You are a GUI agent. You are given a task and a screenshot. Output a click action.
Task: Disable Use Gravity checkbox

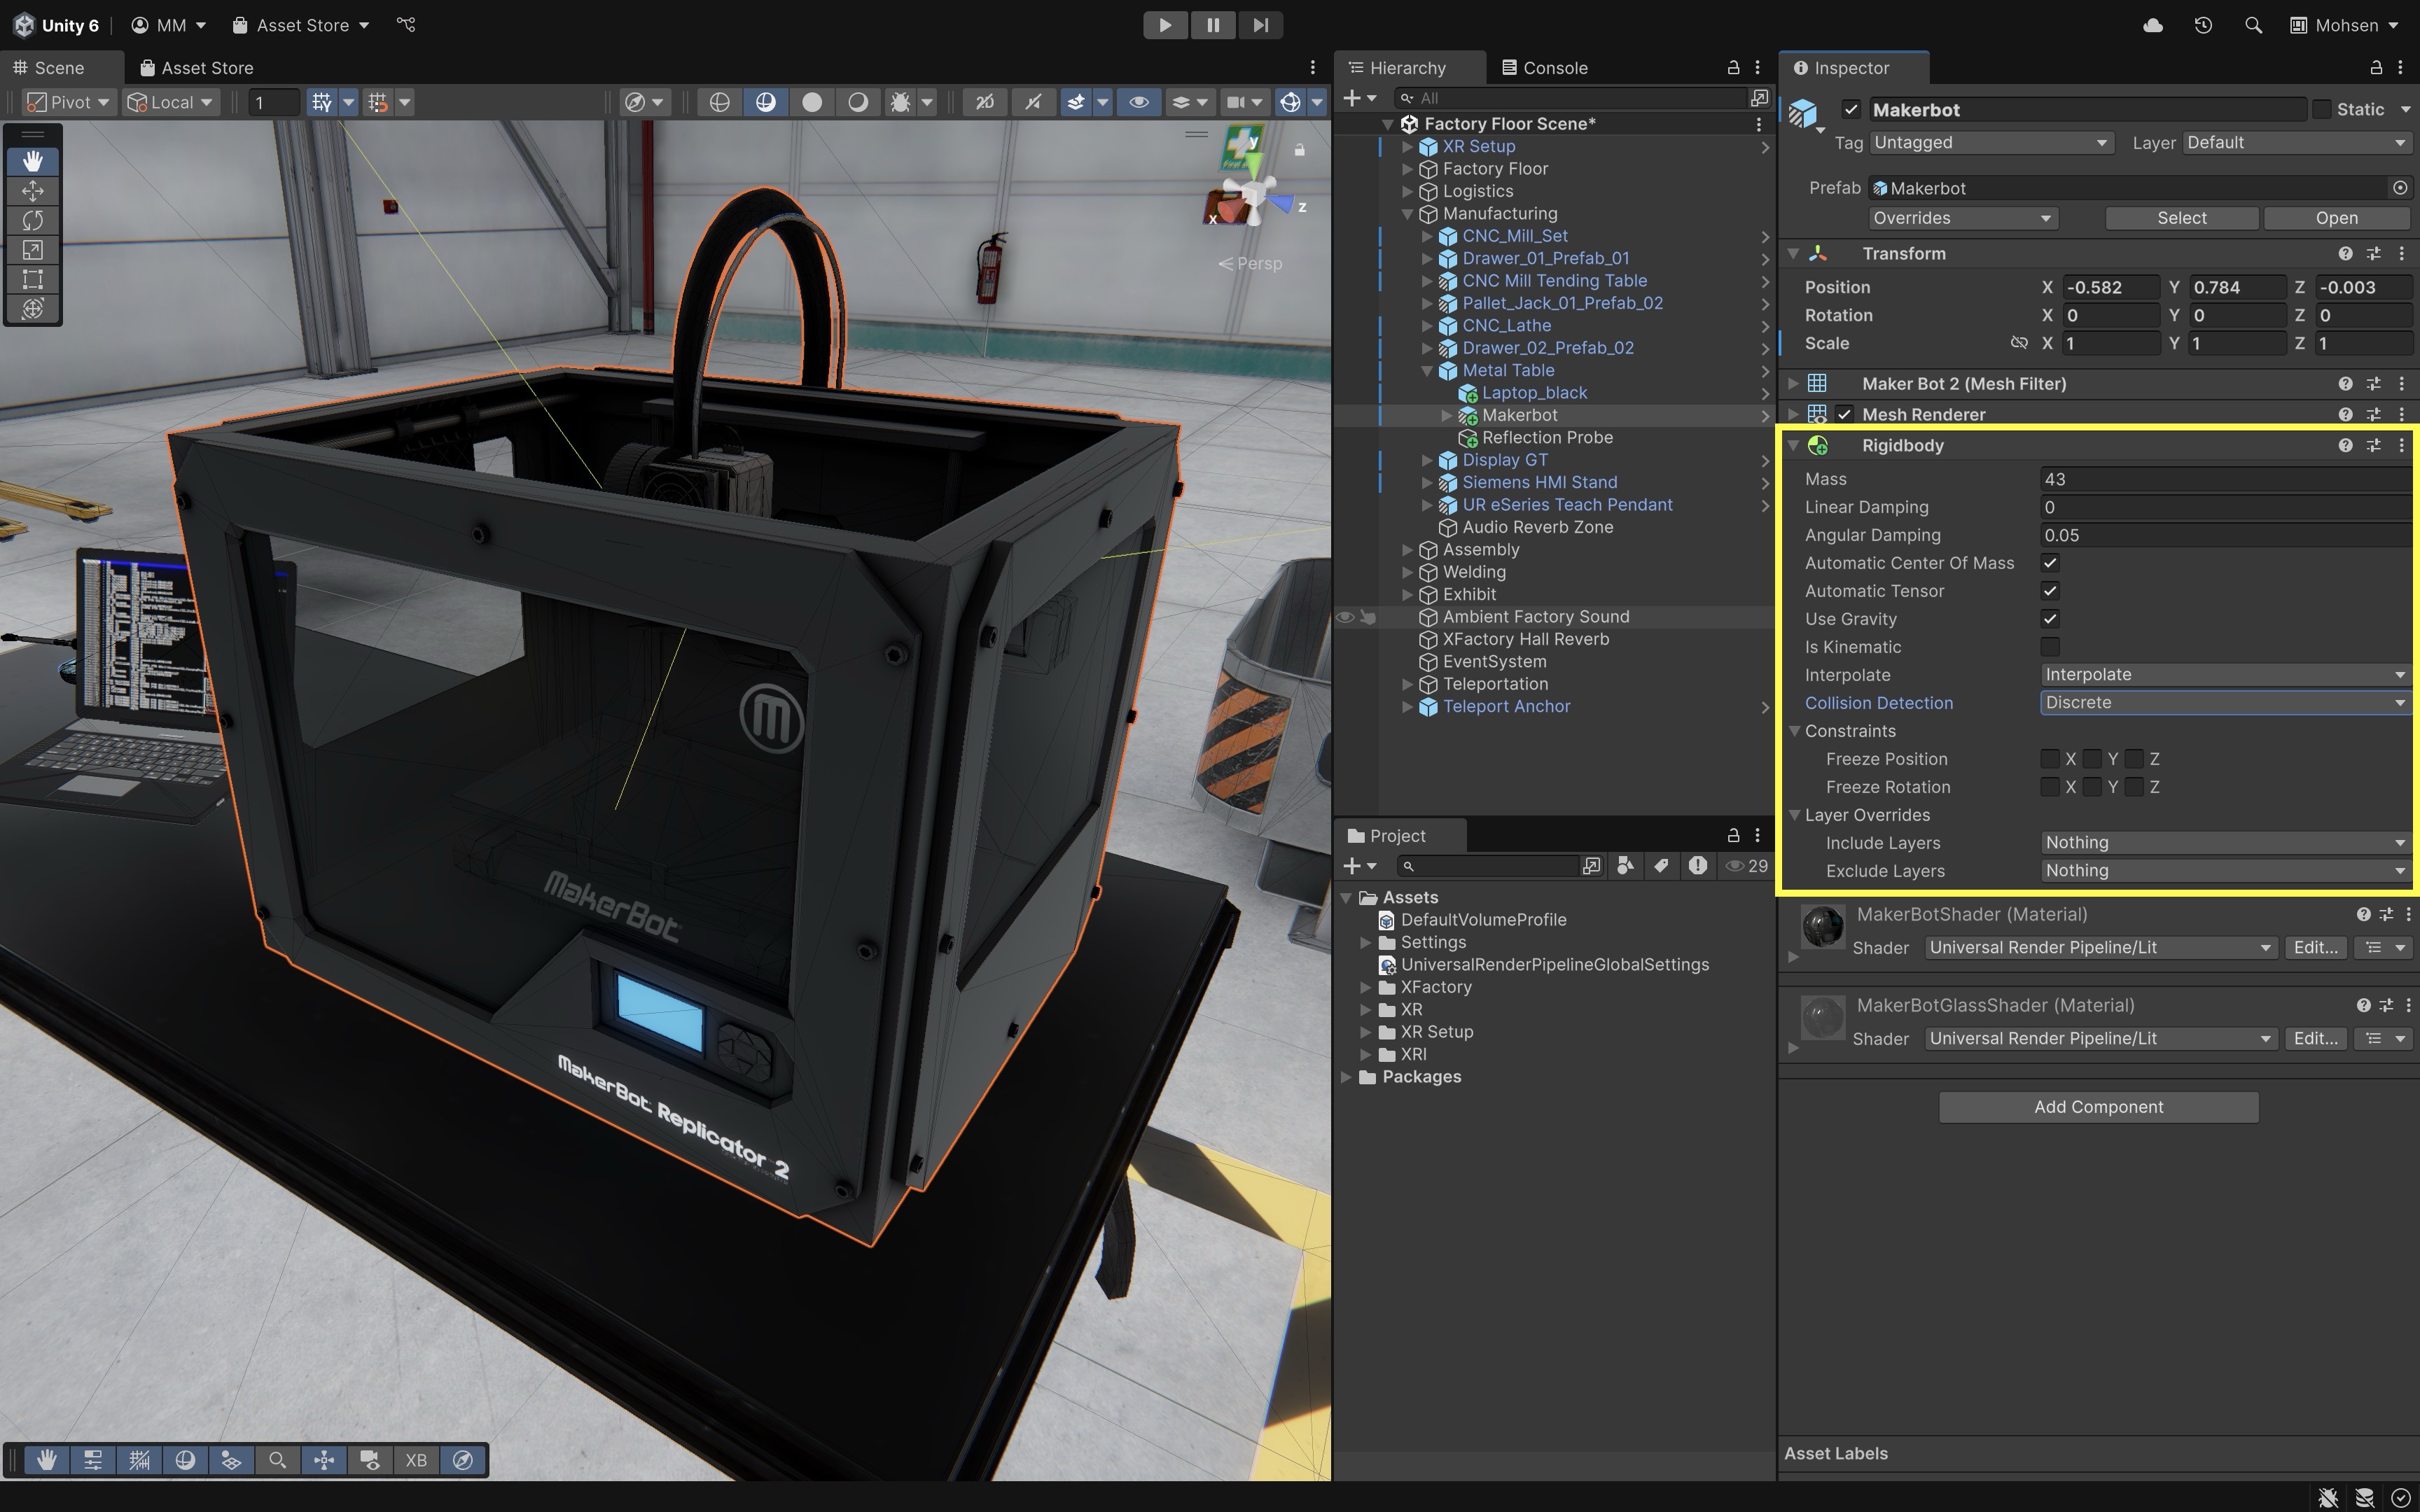pyautogui.click(x=2050, y=619)
